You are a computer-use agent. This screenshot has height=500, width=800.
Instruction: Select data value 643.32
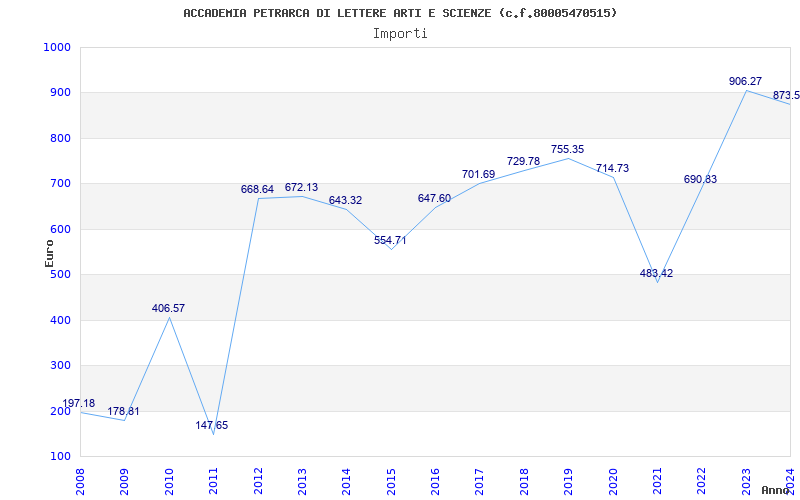coord(345,201)
